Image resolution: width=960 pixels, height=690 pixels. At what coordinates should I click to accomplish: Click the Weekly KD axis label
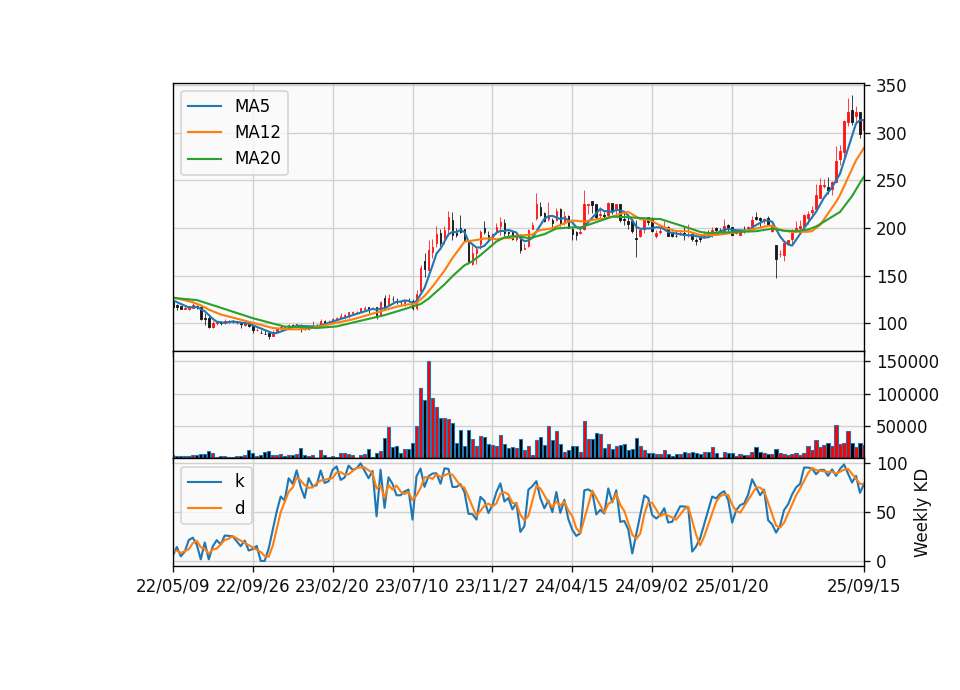tap(920, 513)
